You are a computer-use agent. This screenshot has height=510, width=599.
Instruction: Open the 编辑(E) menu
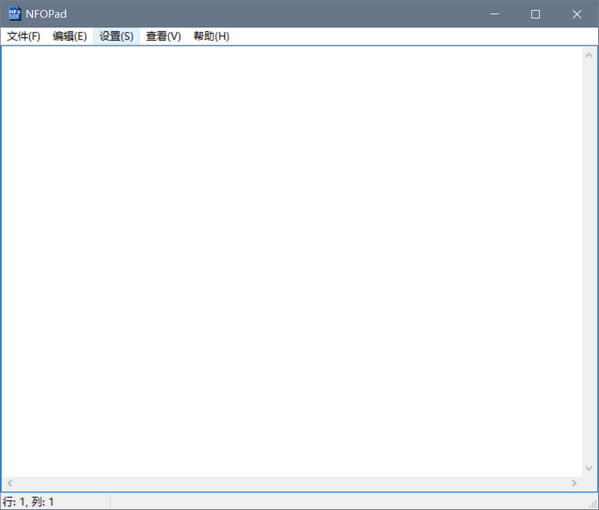click(70, 36)
